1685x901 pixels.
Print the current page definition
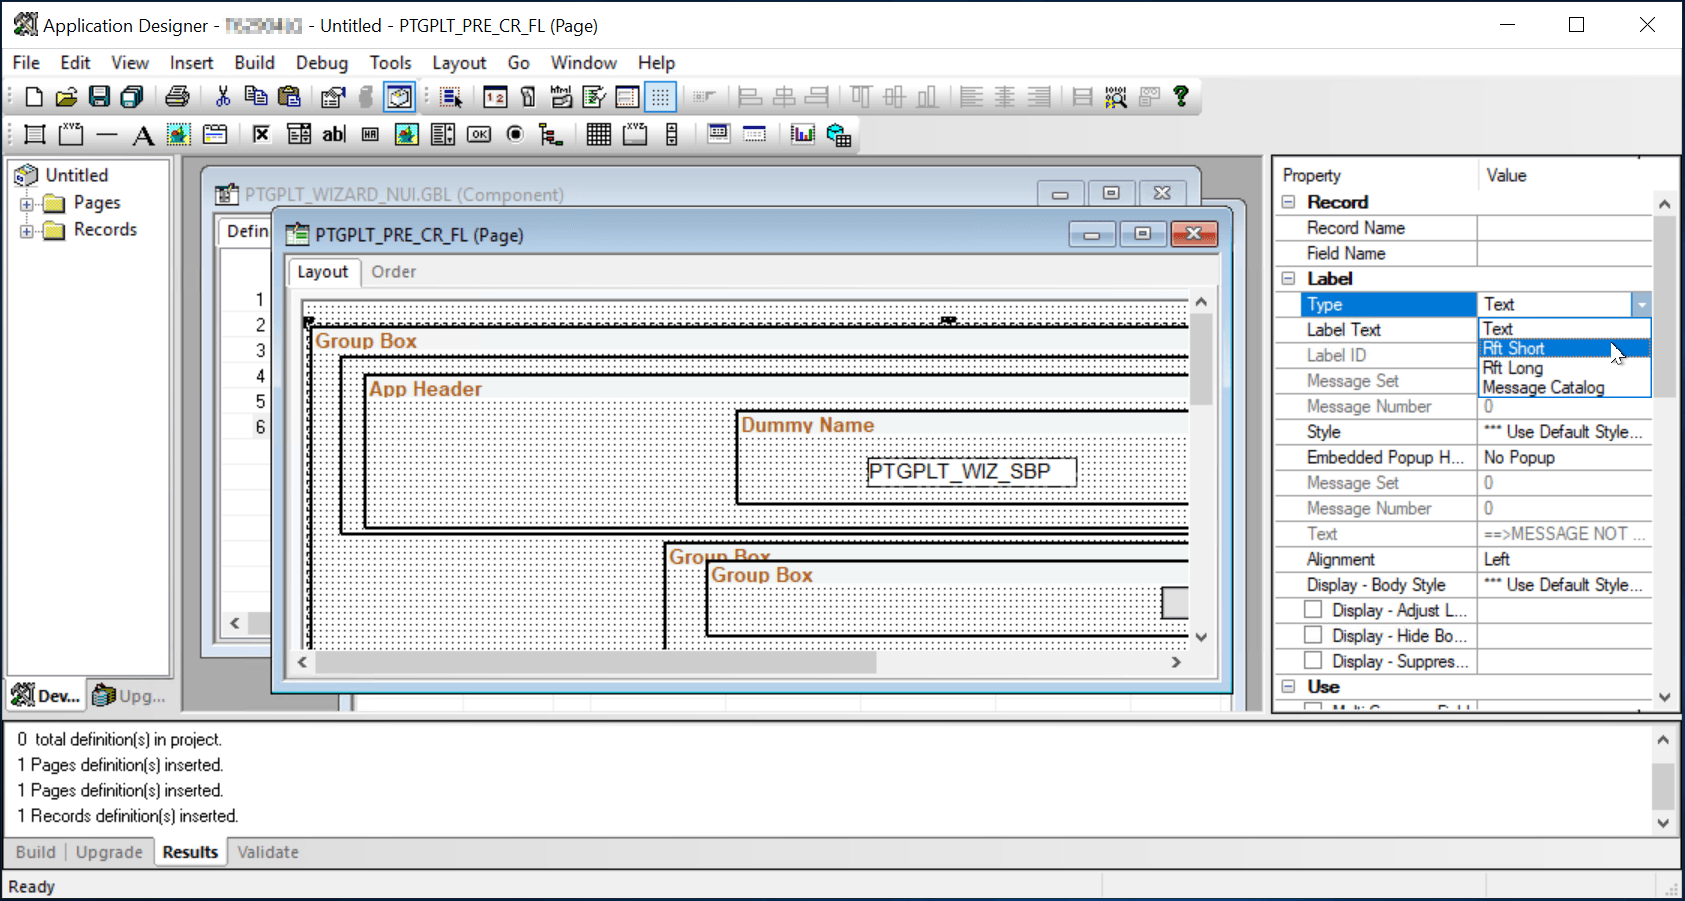click(x=178, y=96)
